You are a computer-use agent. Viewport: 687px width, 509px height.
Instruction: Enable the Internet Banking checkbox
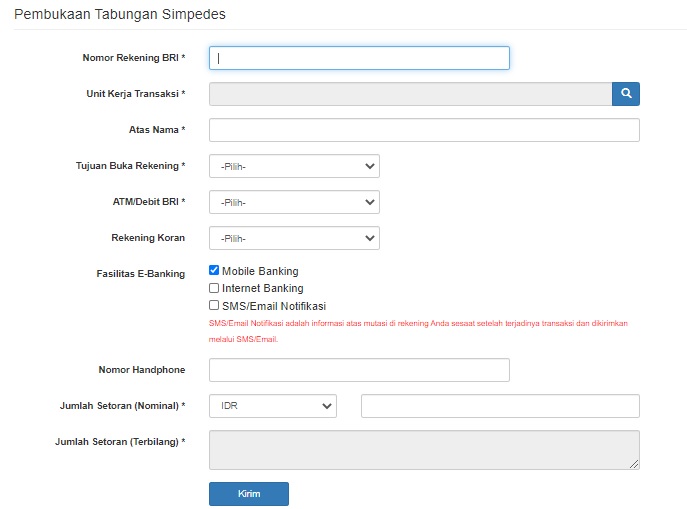(214, 288)
